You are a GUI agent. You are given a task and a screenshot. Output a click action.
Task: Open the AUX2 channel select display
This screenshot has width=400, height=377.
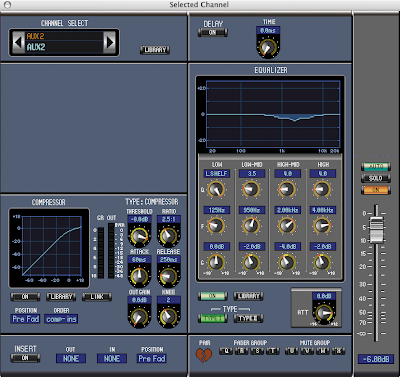click(64, 42)
